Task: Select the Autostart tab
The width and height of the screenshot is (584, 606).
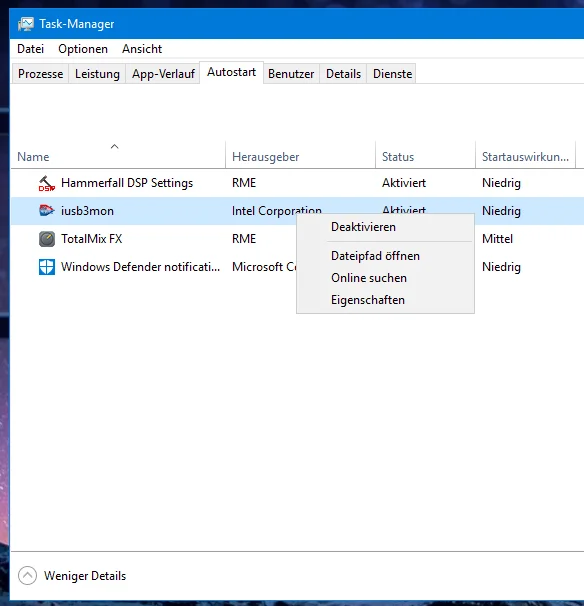Action: [231, 72]
